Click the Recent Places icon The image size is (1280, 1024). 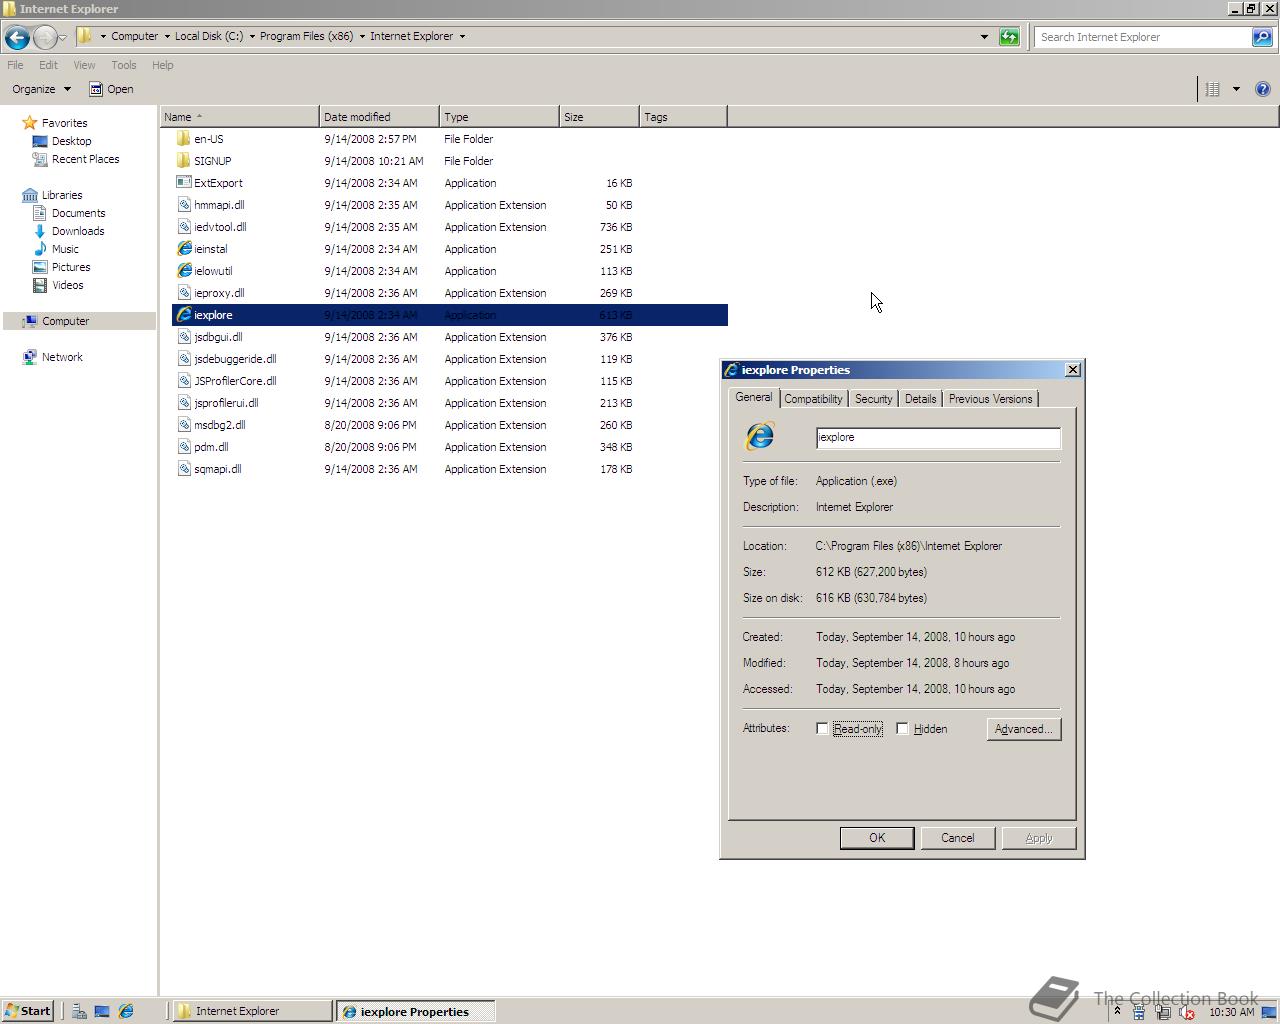click(x=40, y=159)
